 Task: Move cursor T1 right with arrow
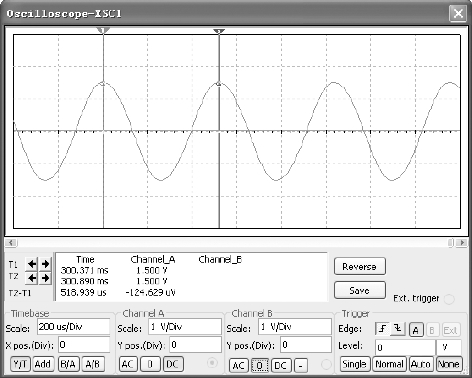point(45,264)
